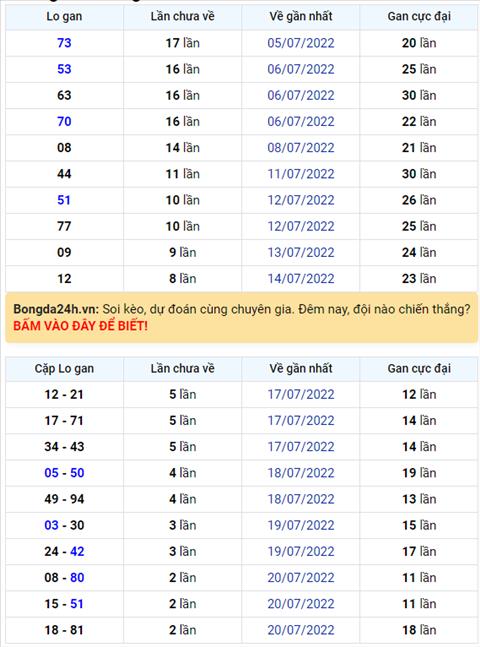Image resolution: width=480 pixels, height=647 pixels.
Task: Select the blue number 70 entry
Action: point(64,121)
